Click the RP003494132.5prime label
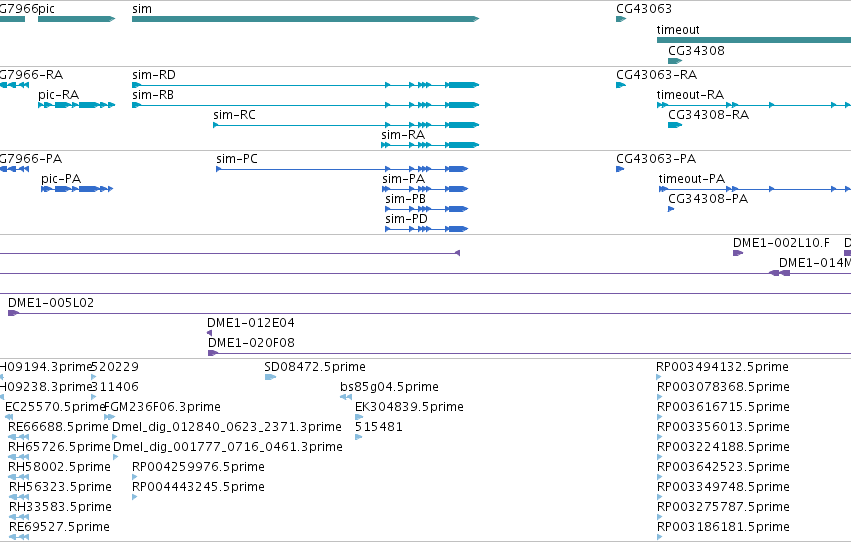 click(x=722, y=367)
